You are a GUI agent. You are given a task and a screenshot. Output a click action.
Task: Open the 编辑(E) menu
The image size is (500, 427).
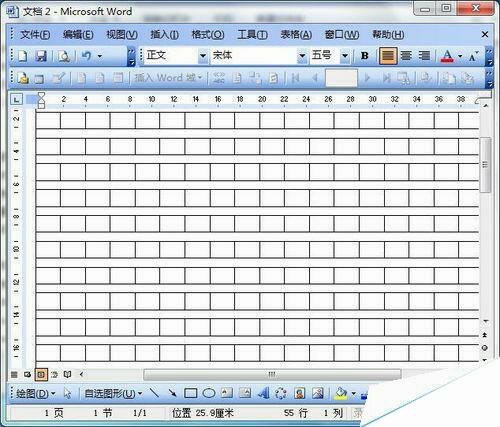[x=78, y=34]
